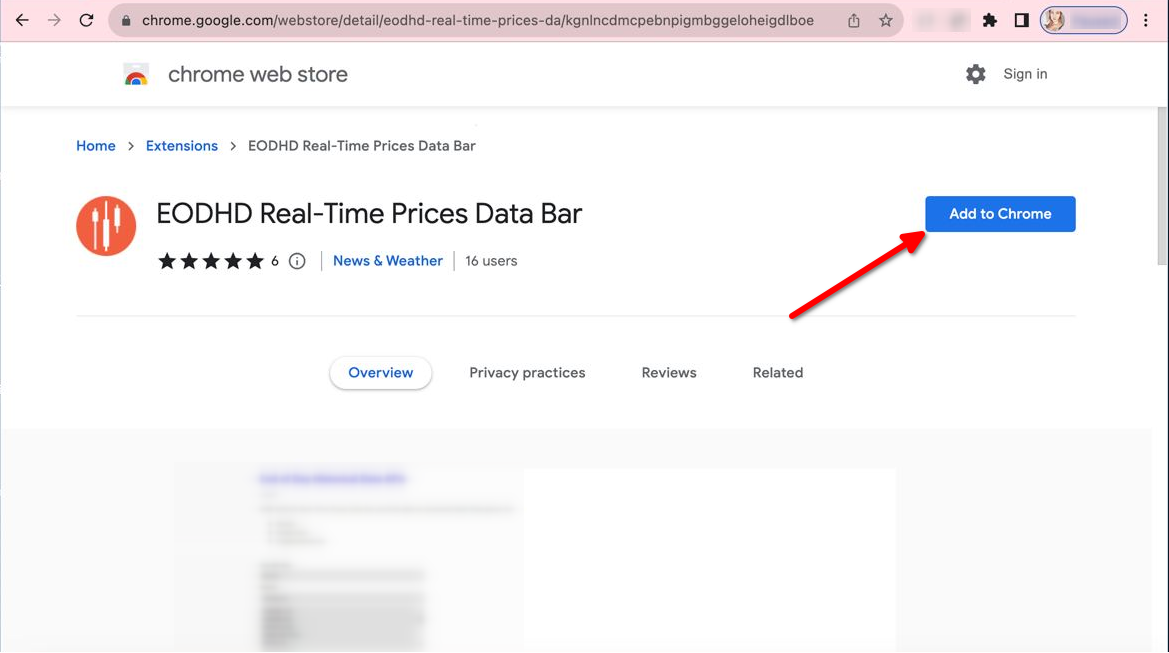Click the rating info circle icon
Screen dimensions: 1169x653
[297, 261]
